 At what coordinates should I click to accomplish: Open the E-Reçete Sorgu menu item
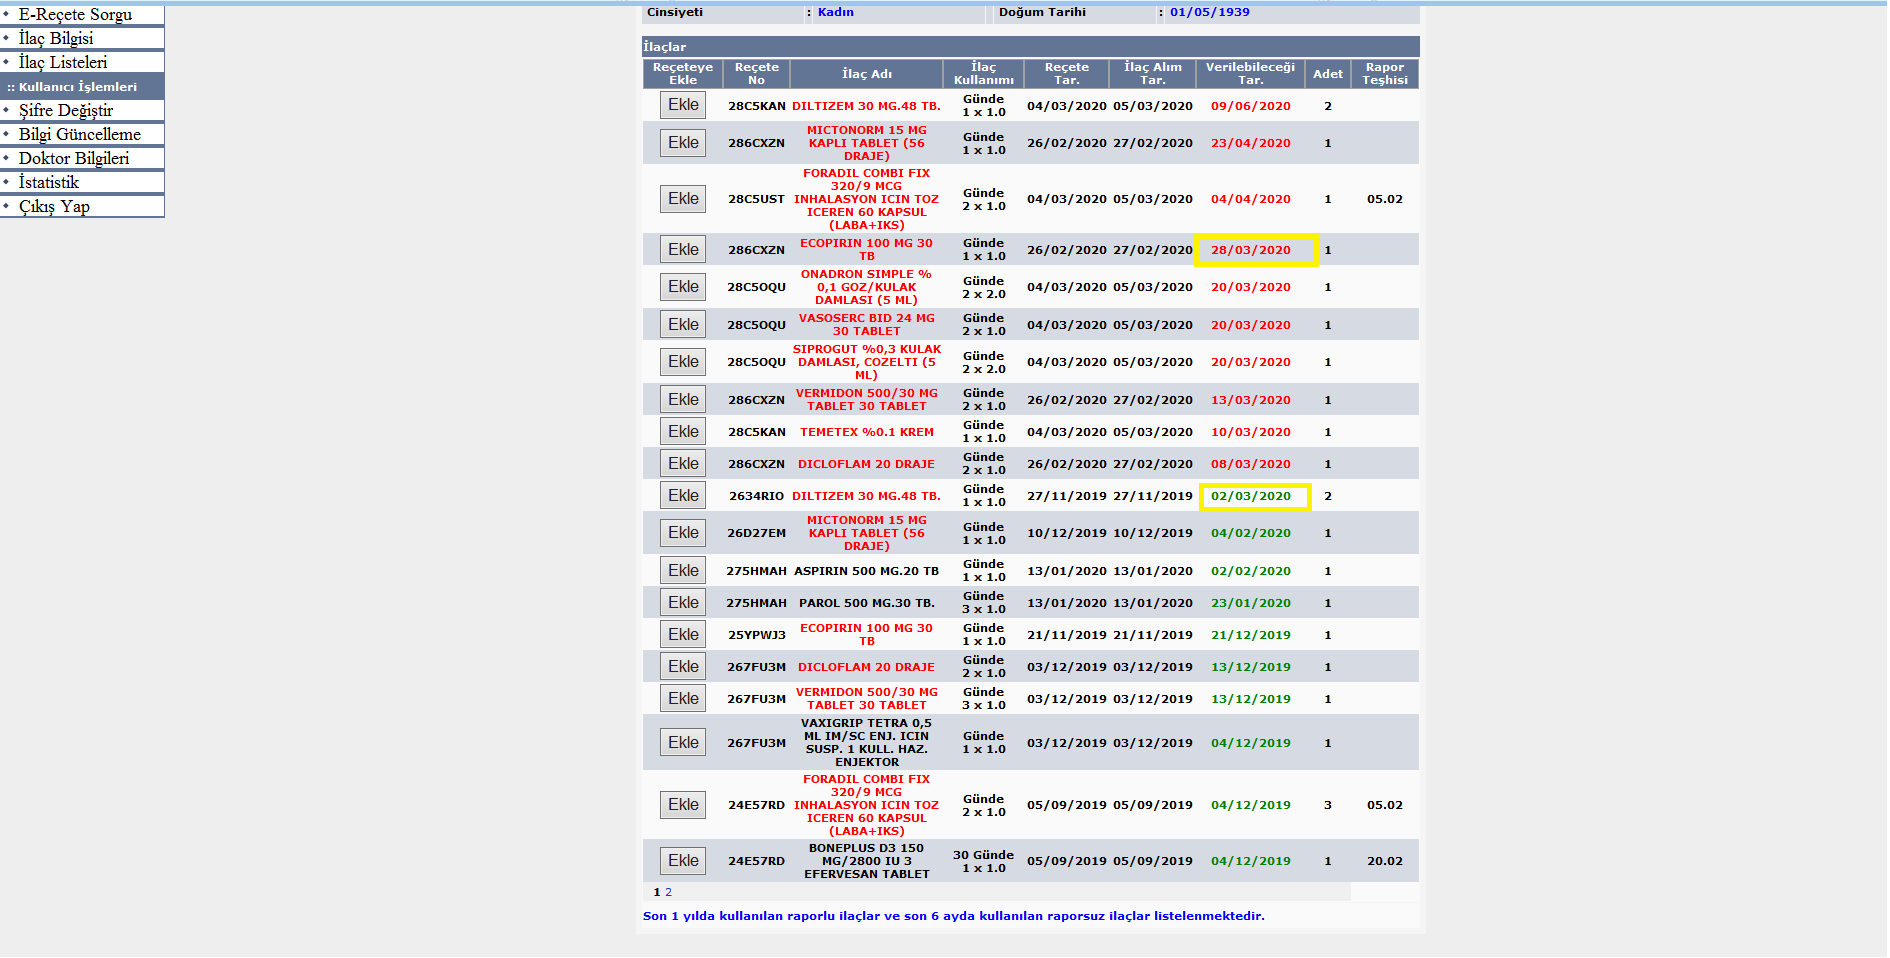tap(75, 14)
